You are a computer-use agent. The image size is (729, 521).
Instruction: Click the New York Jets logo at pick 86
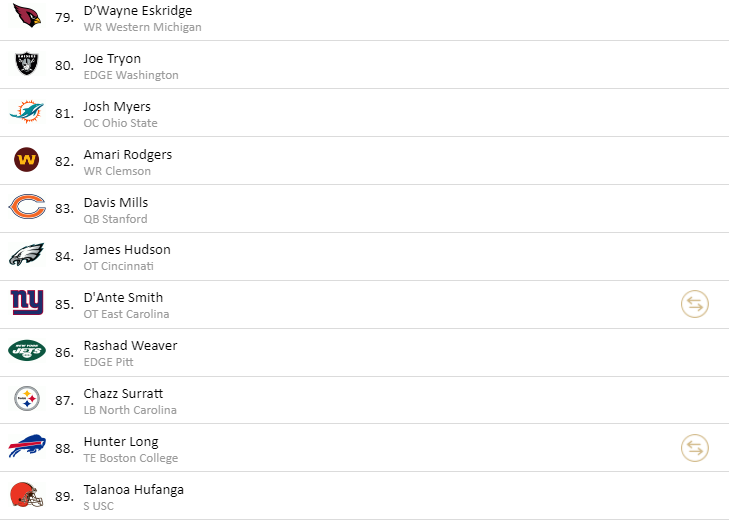[27, 350]
